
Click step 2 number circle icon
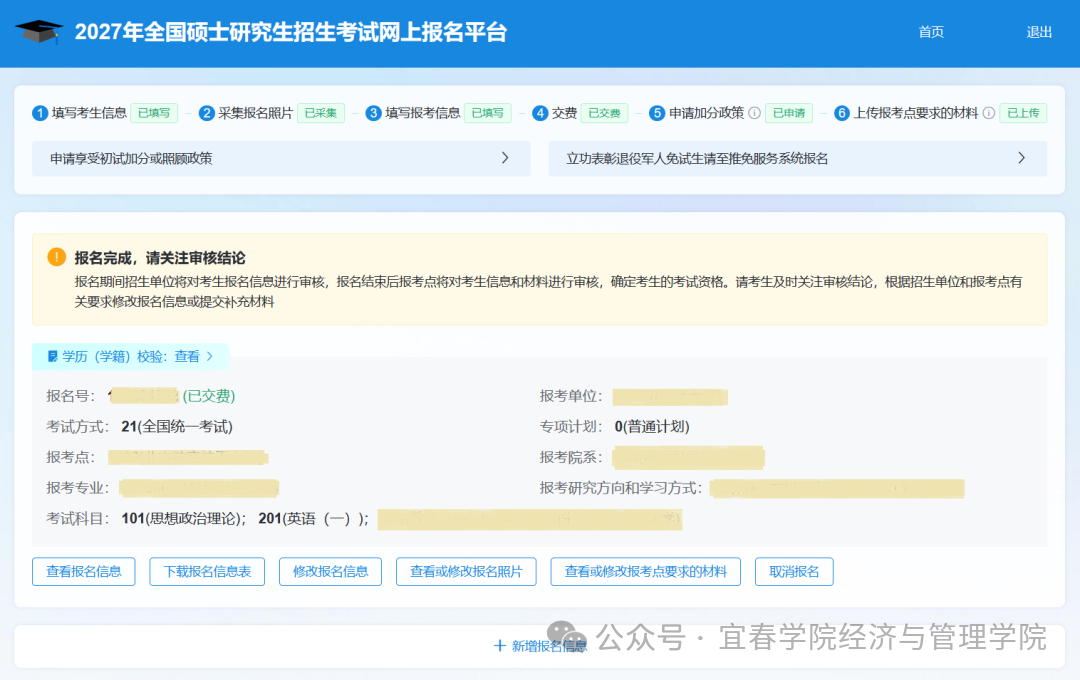tap(207, 113)
